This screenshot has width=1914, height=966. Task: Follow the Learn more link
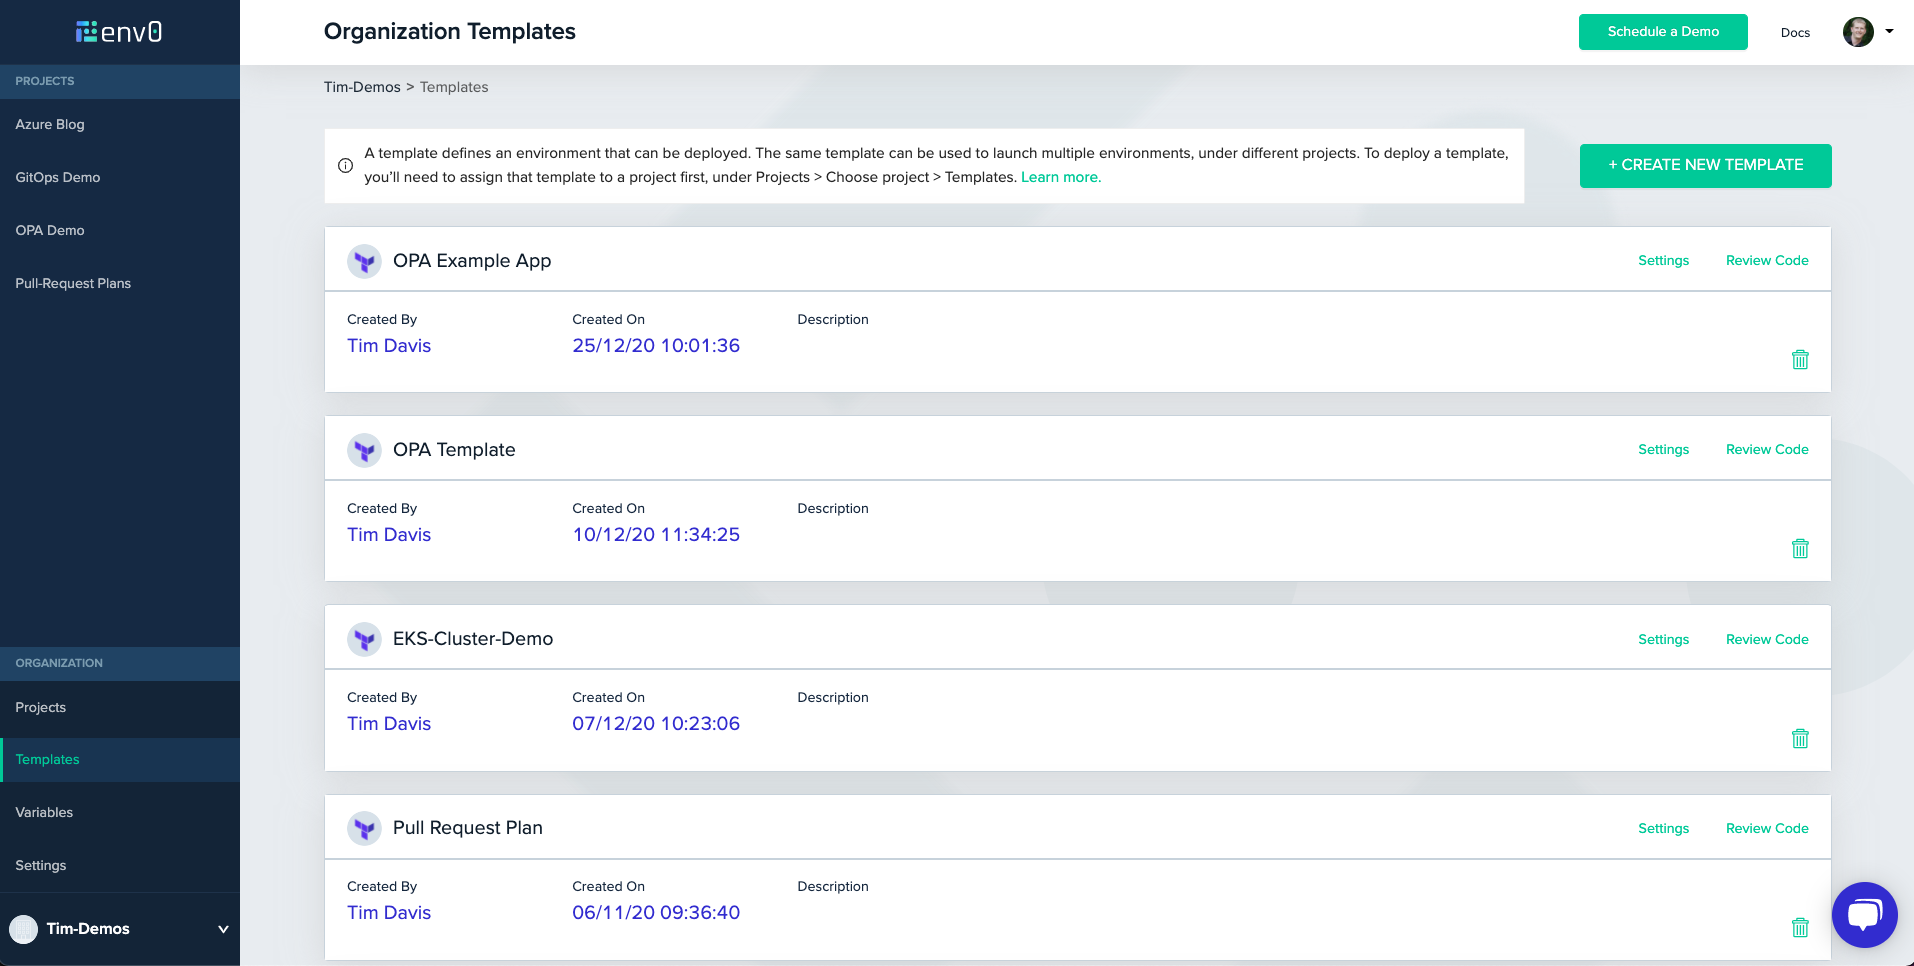click(1061, 177)
